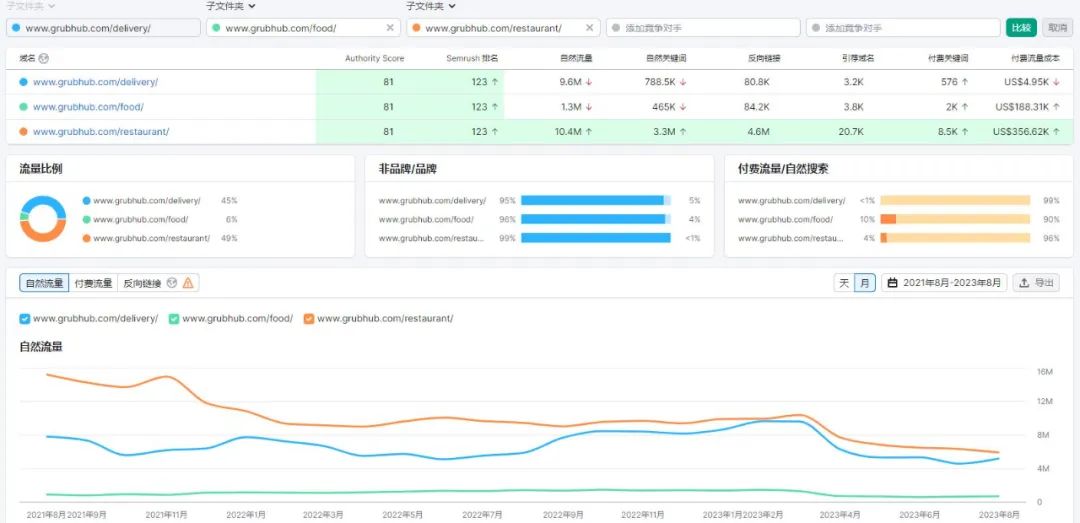Click the second 添加竞争对手 input field
This screenshot has width=1080, height=523.
[x=903, y=28]
